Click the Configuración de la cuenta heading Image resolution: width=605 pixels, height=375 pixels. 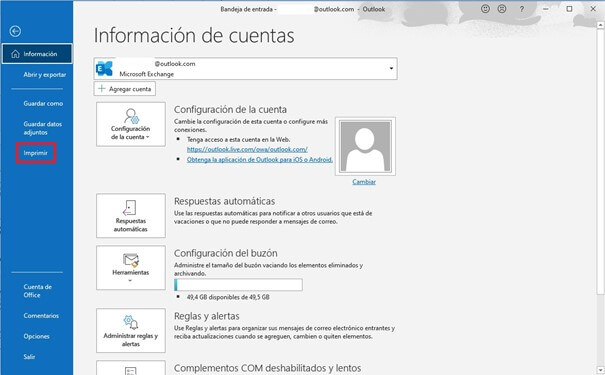point(230,110)
